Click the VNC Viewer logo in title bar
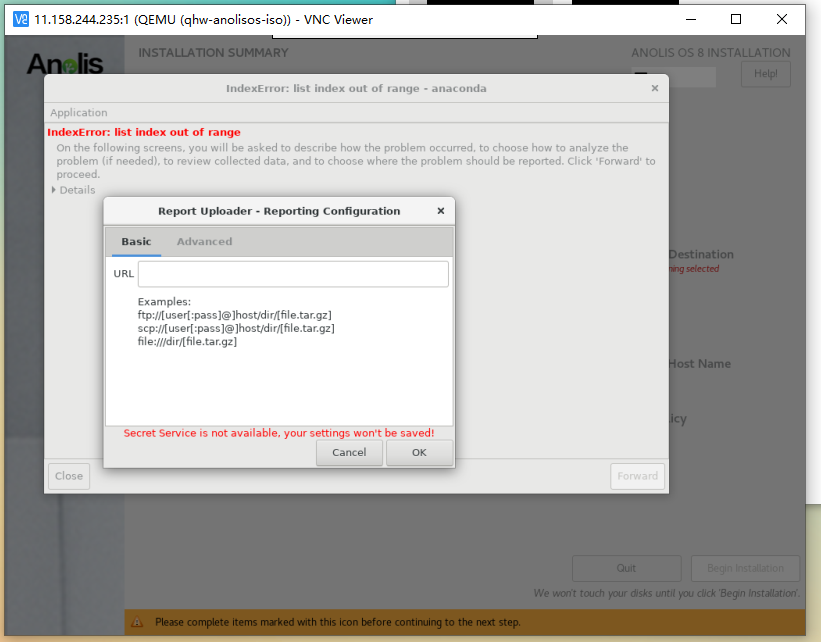 [x=20, y=19]
